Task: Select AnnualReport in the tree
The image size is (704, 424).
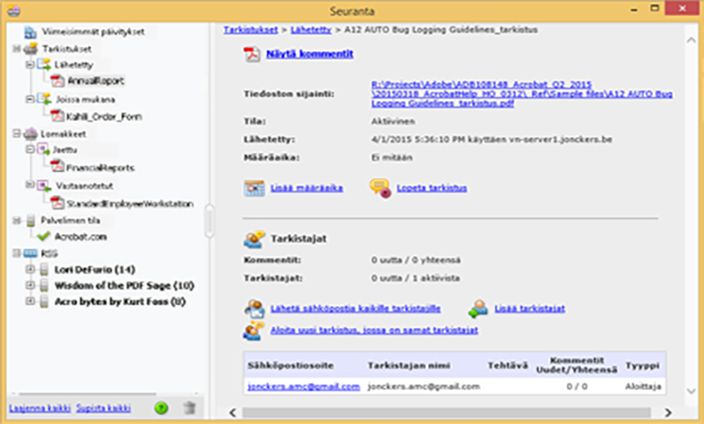Action: tap(96, 81)
